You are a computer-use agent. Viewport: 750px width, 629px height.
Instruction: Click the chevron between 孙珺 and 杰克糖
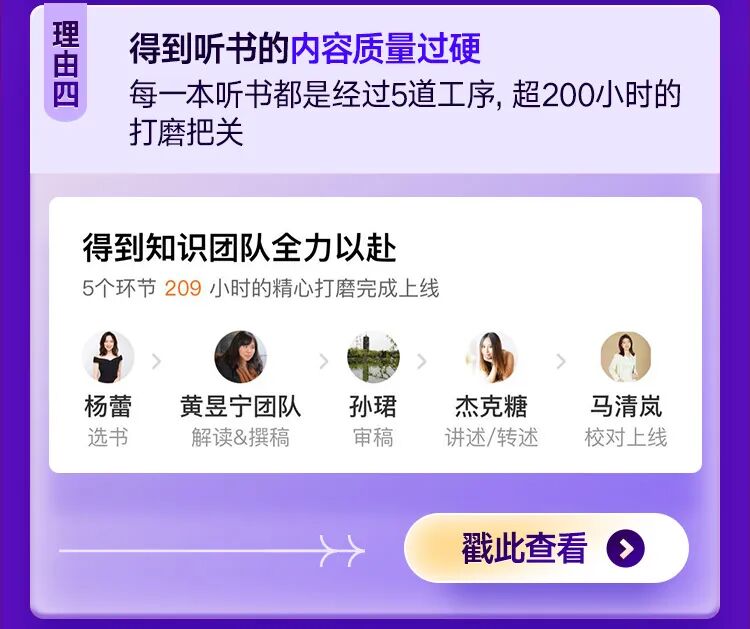[422, 362]
